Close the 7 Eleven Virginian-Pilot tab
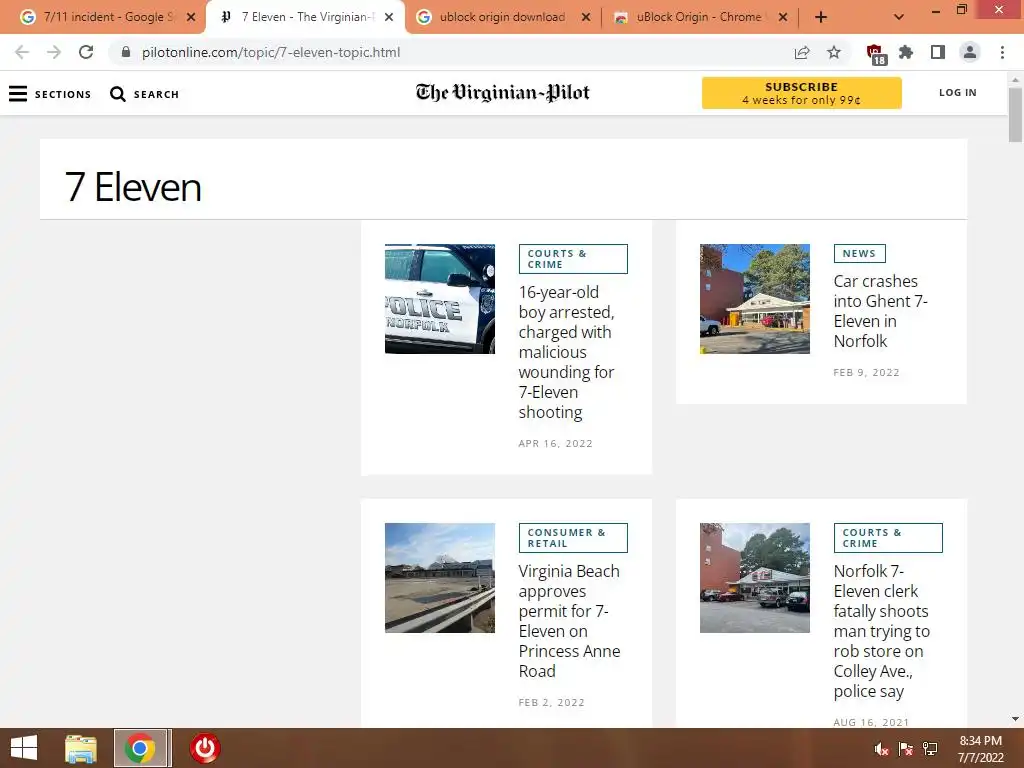Image resolution: width=1024 pixels, height=768 pixels. (389, 17)
